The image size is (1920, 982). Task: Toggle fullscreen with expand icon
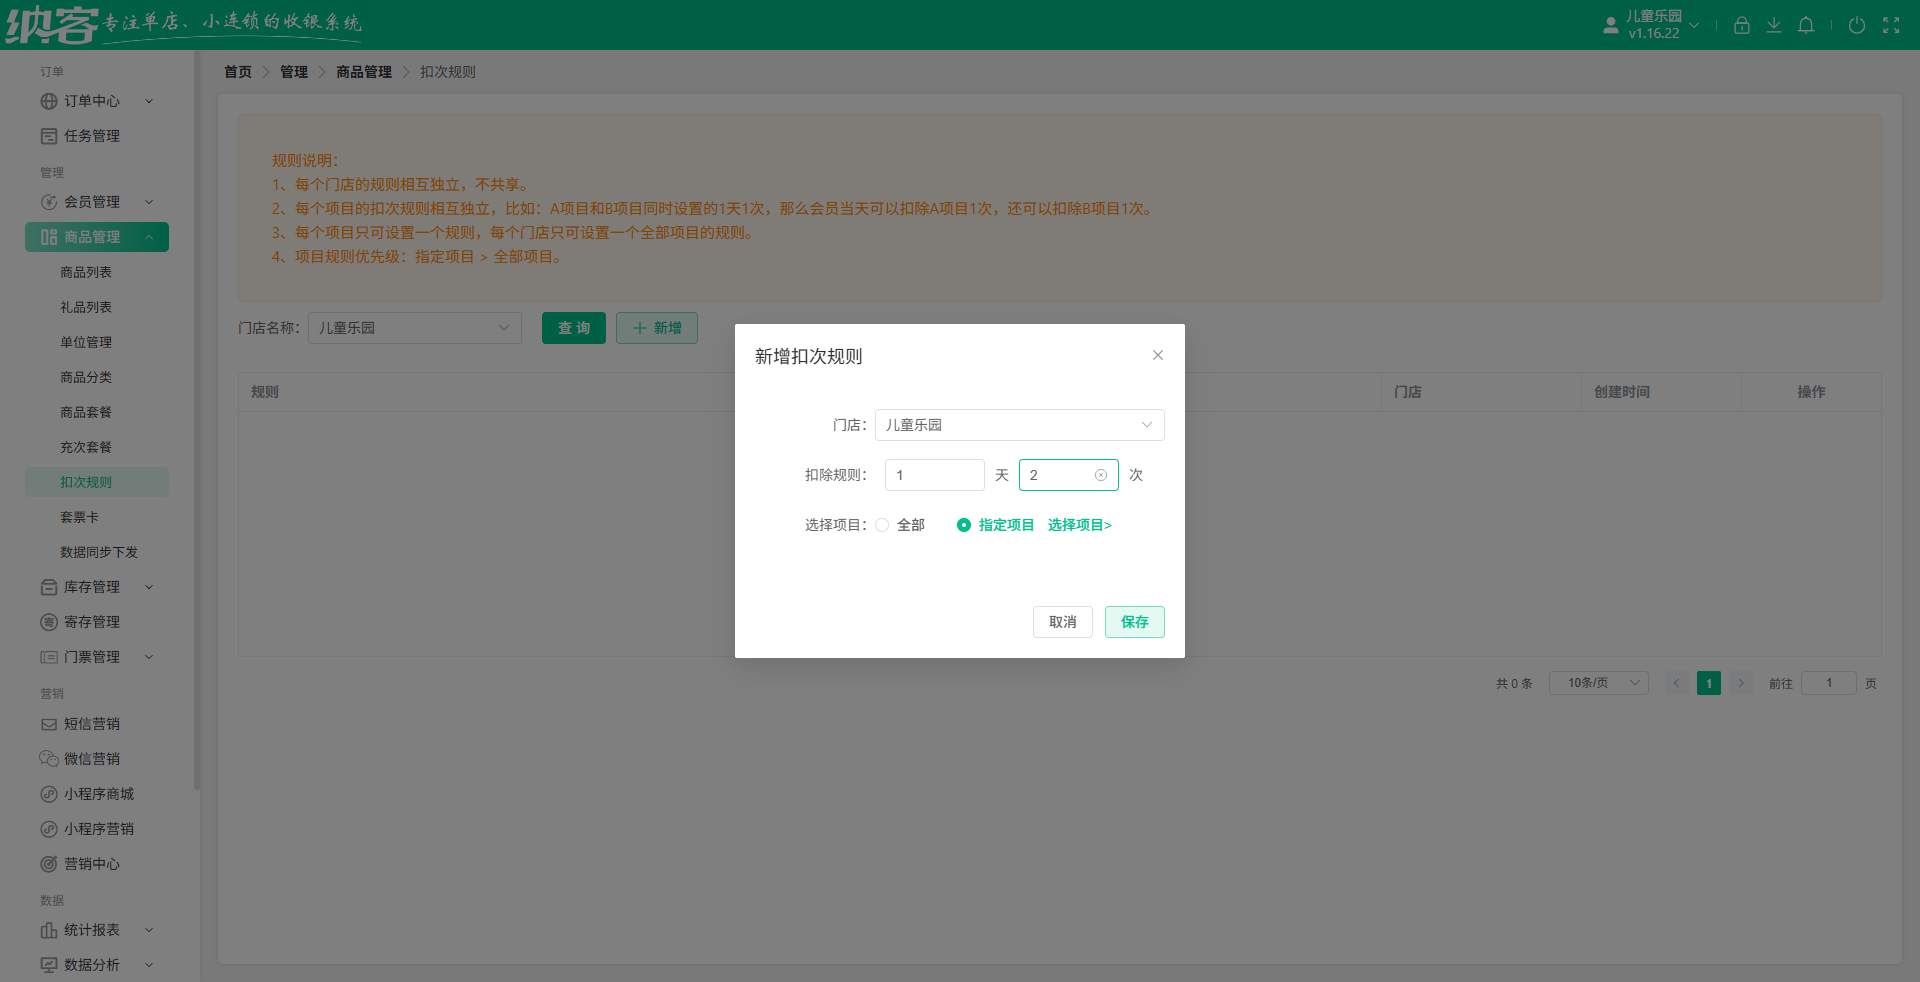click(1892, 25)
